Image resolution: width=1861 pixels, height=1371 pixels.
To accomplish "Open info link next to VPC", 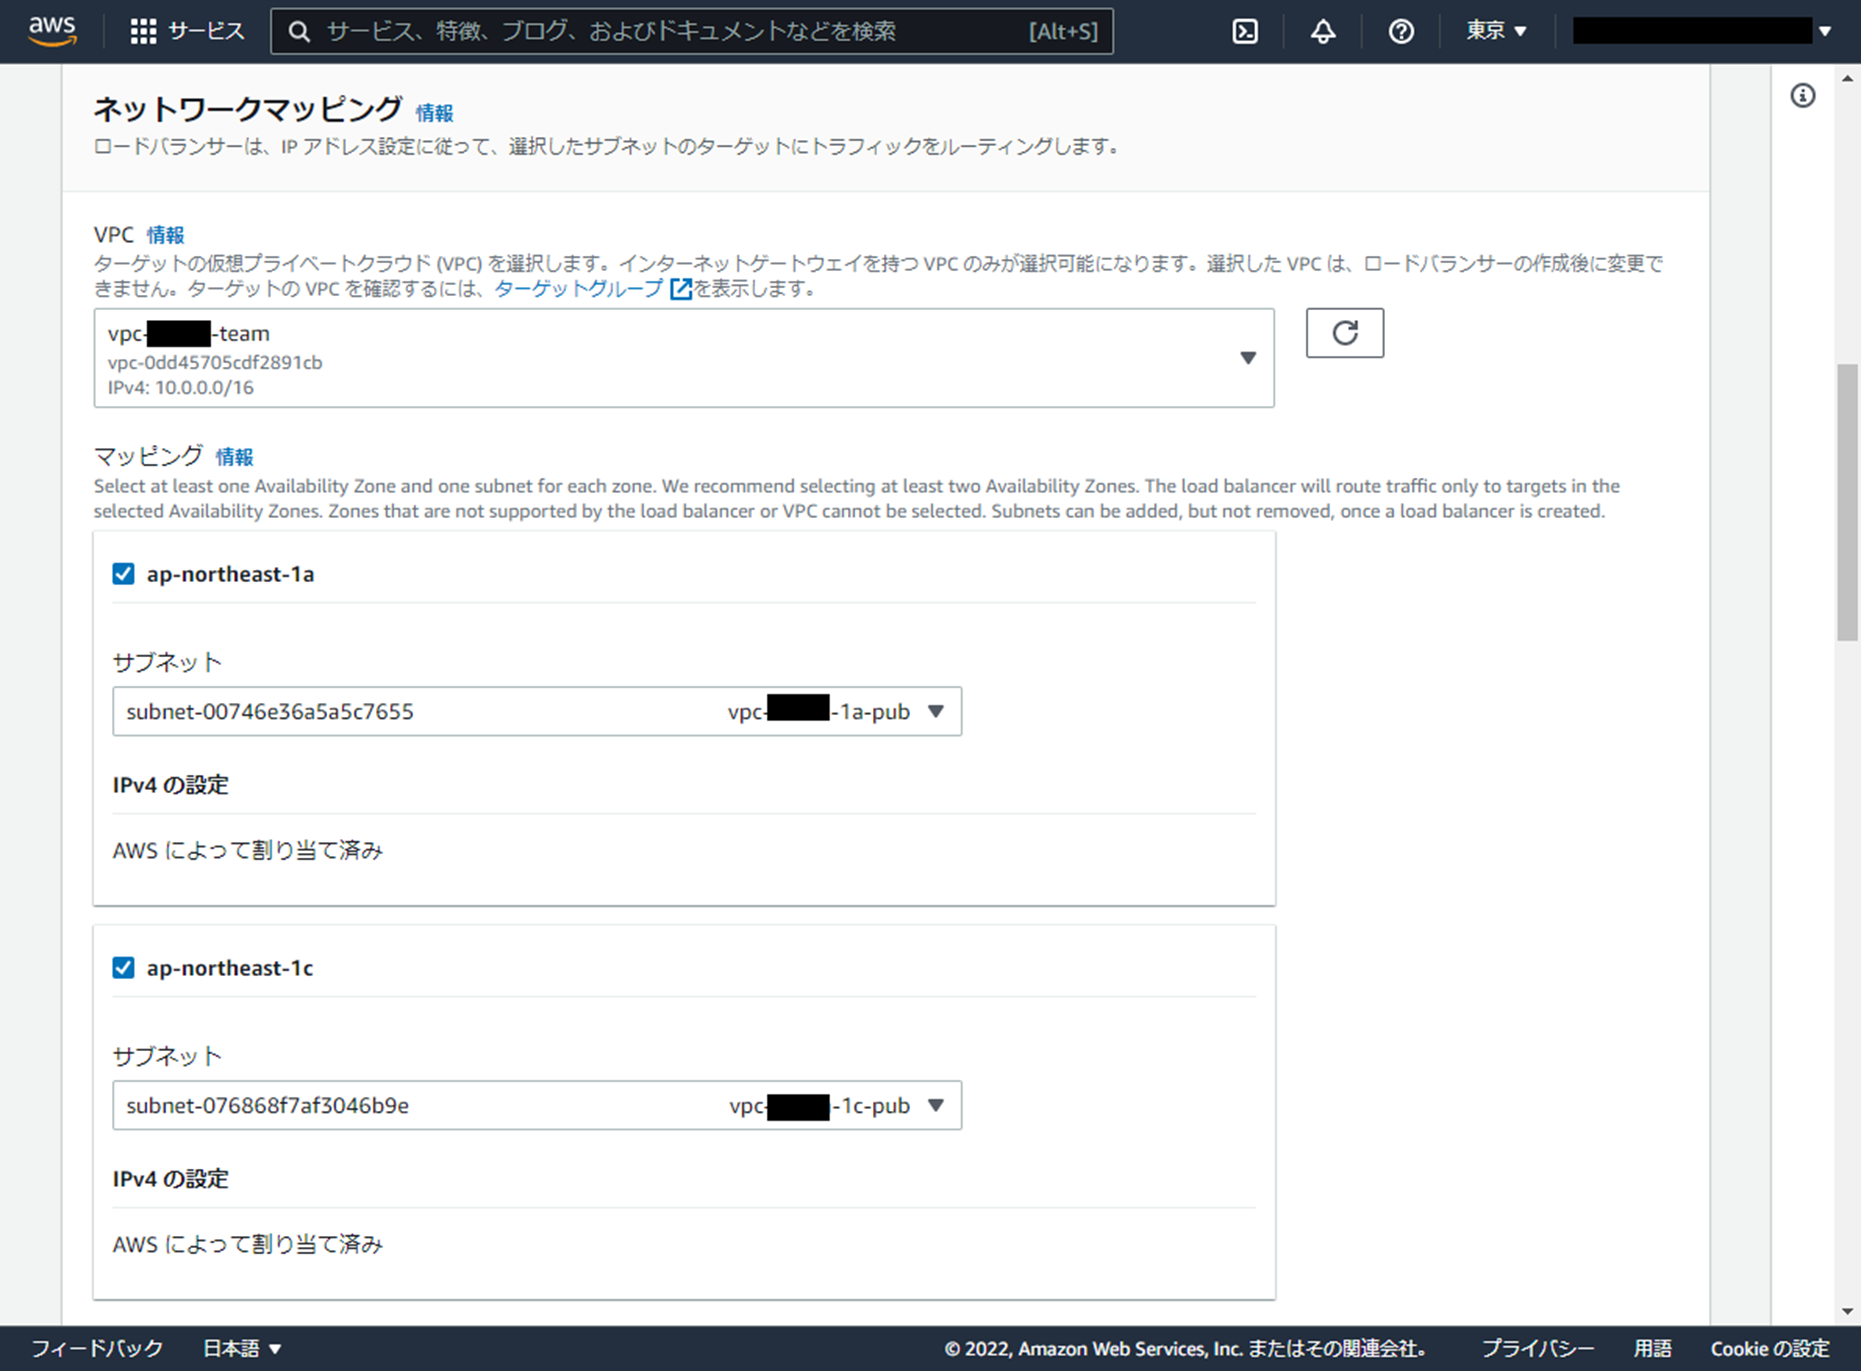I will [x=165, y=235].
